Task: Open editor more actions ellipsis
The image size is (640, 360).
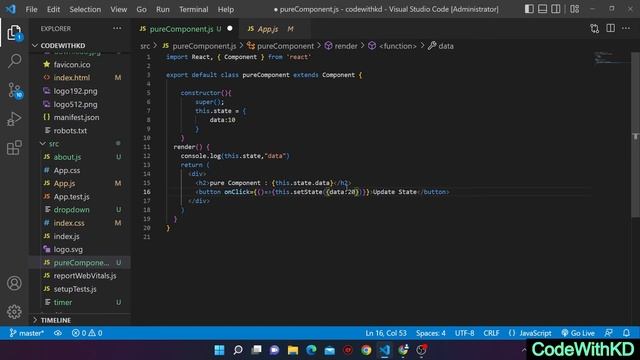Action: coord(626,29)
